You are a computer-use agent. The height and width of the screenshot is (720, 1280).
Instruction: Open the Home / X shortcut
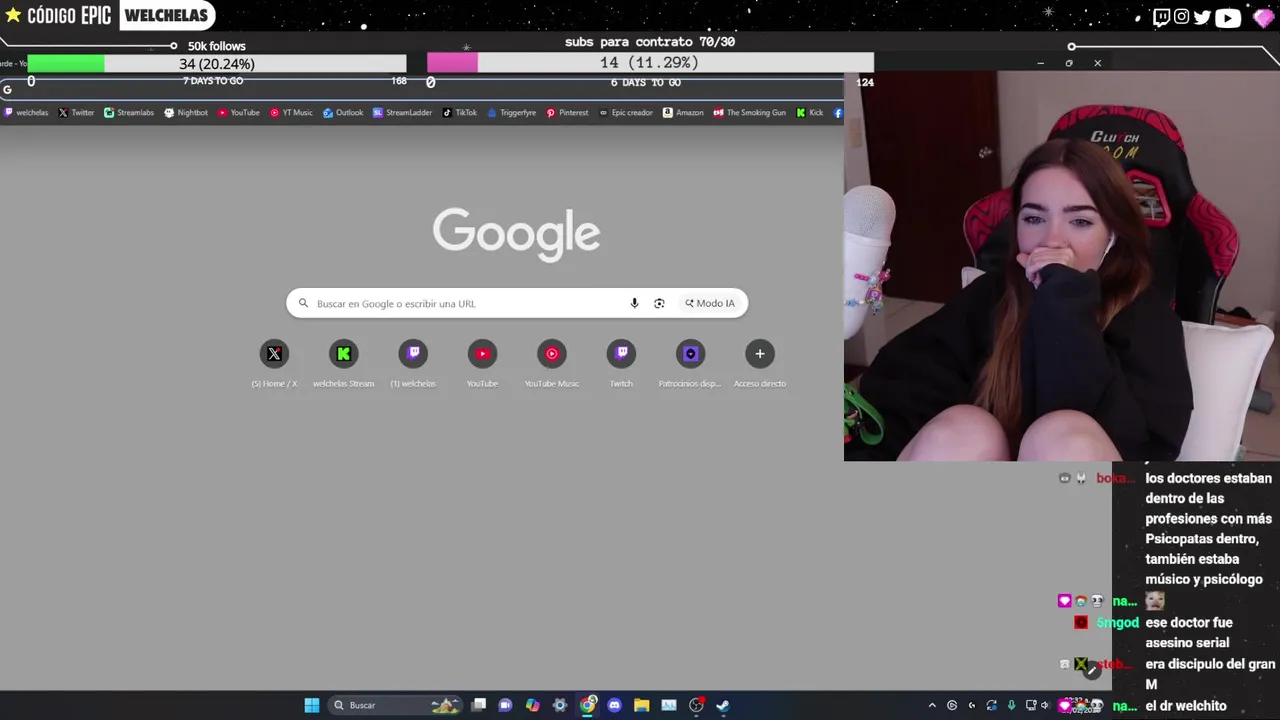(x=274, y=363)
